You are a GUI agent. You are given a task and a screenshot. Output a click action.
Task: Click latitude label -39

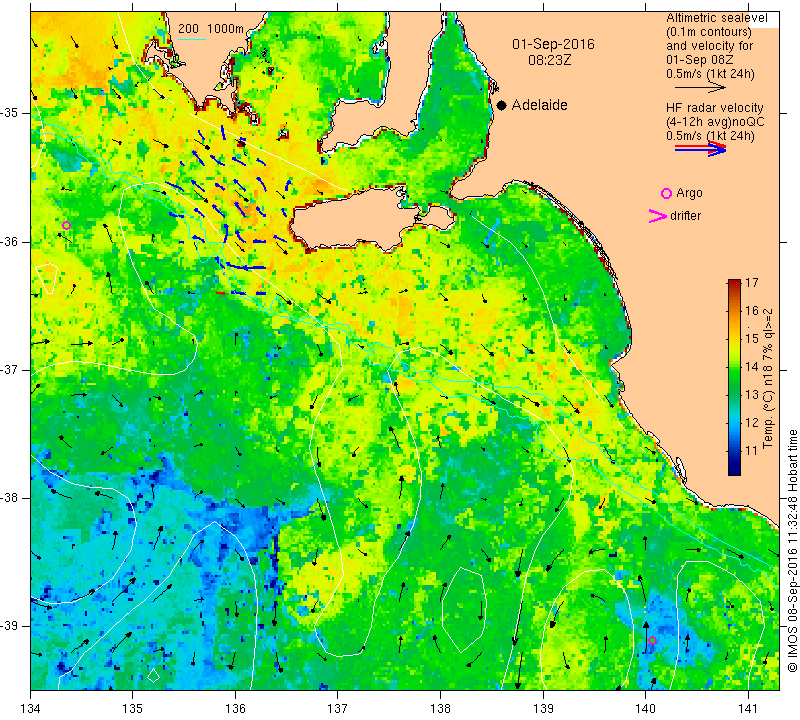(11, 626)
